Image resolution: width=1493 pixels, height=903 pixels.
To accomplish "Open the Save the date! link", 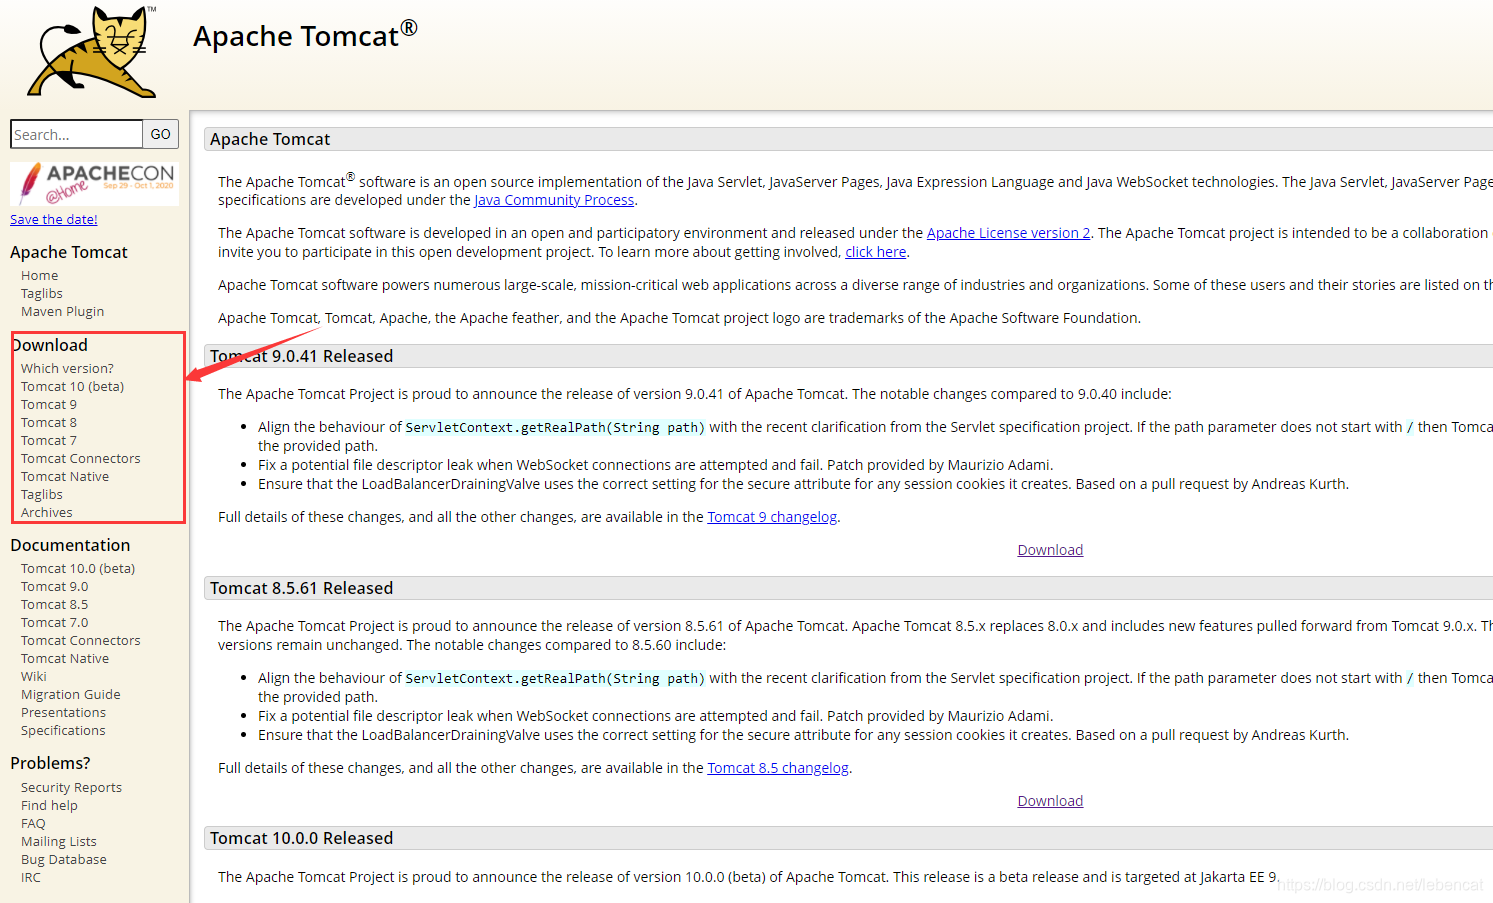I will pos(54,219).
